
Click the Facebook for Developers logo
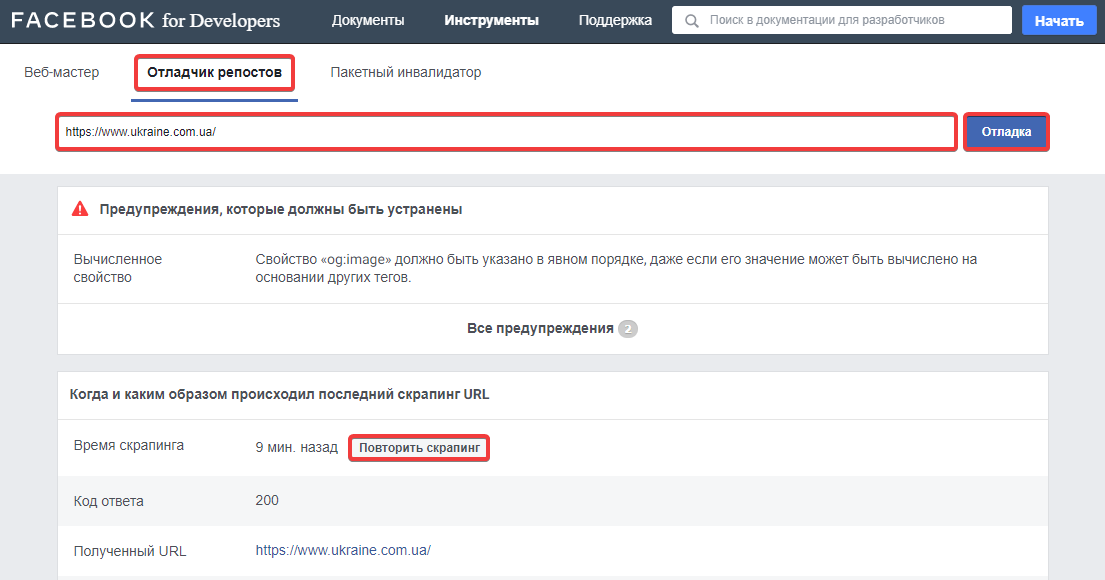point(145,19)
